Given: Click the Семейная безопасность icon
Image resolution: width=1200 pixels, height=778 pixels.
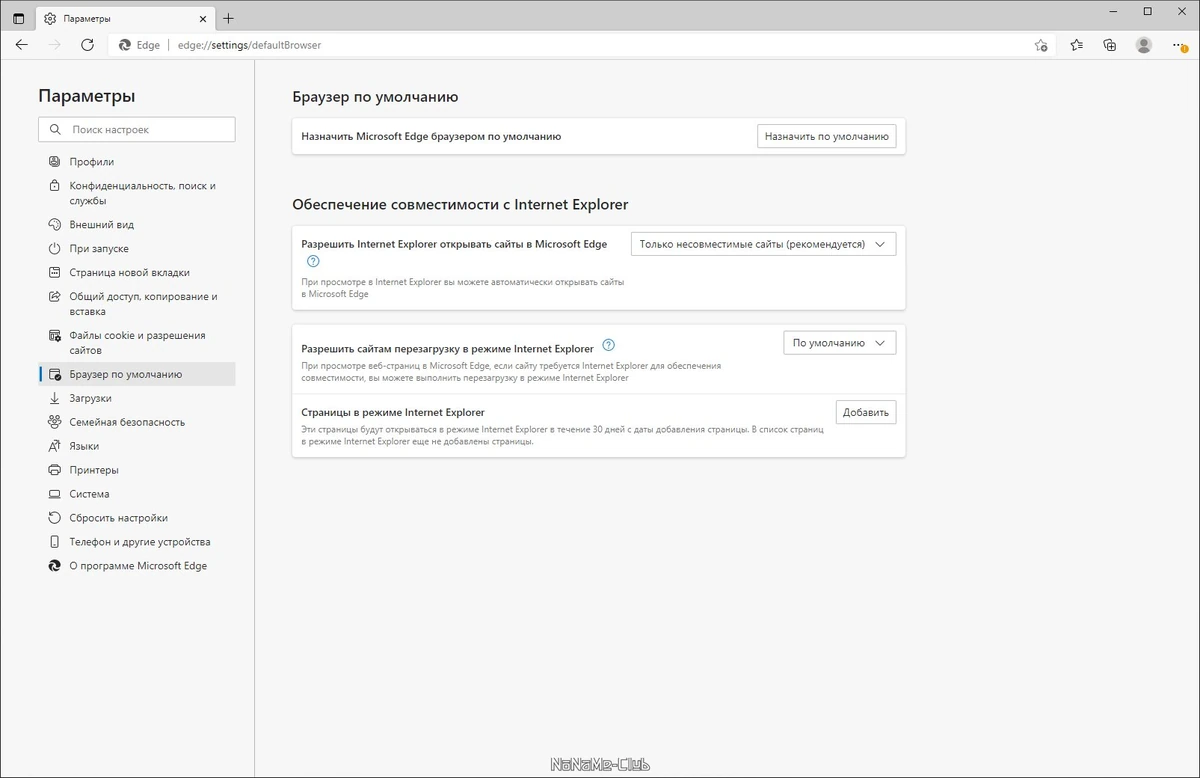Looking at the screenshot, I should (55, 422).
